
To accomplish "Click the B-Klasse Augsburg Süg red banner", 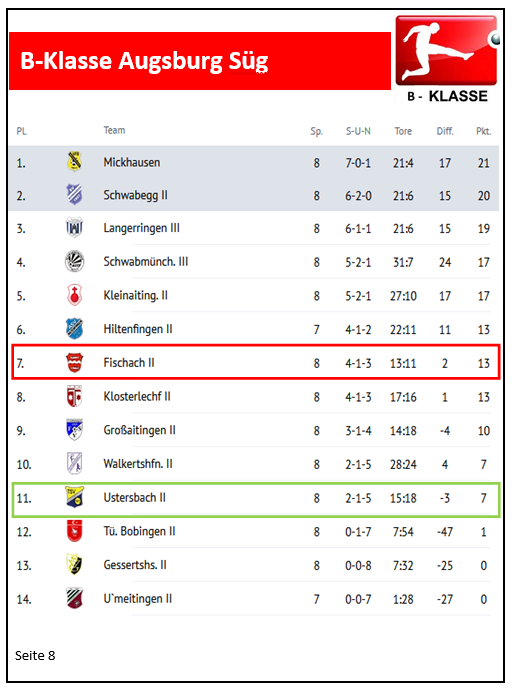I will tap(200, 61).
